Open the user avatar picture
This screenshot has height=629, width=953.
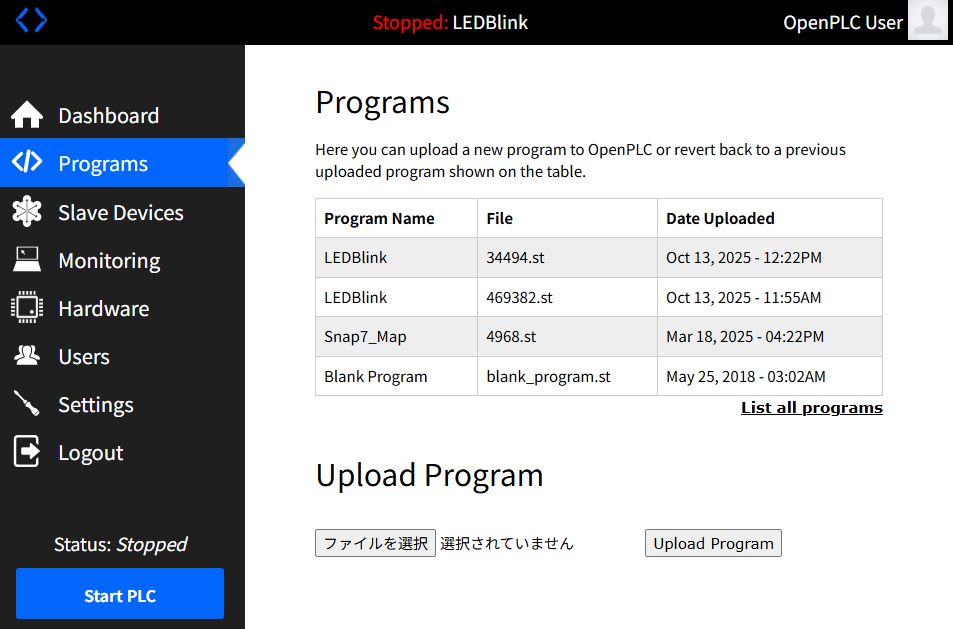(927, 21)
